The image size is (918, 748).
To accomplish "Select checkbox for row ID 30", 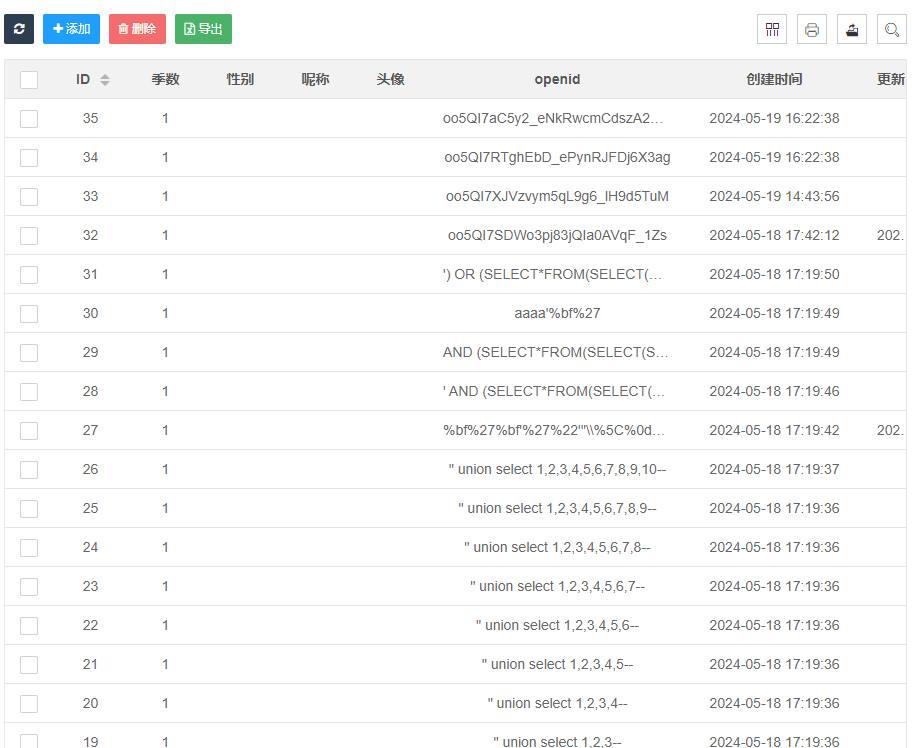I will [x=29, y=314].
